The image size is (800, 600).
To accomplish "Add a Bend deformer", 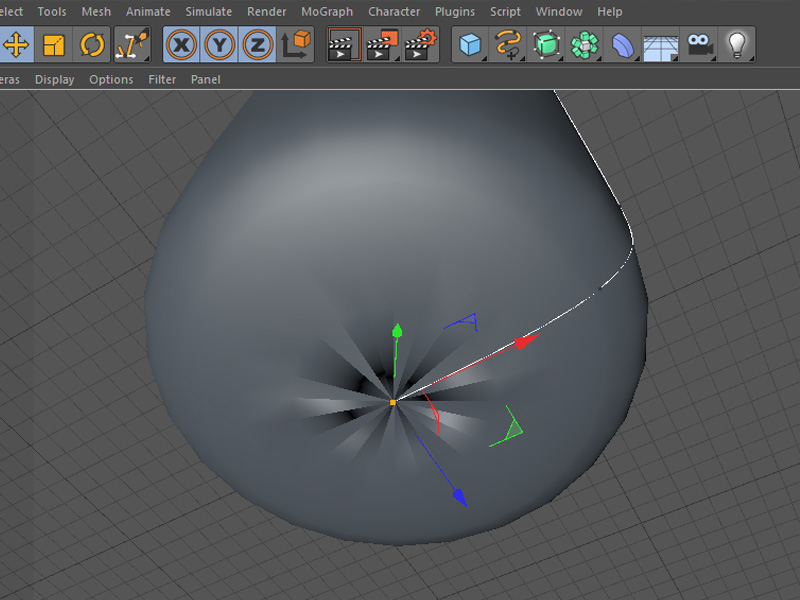I will pos(622,45).
